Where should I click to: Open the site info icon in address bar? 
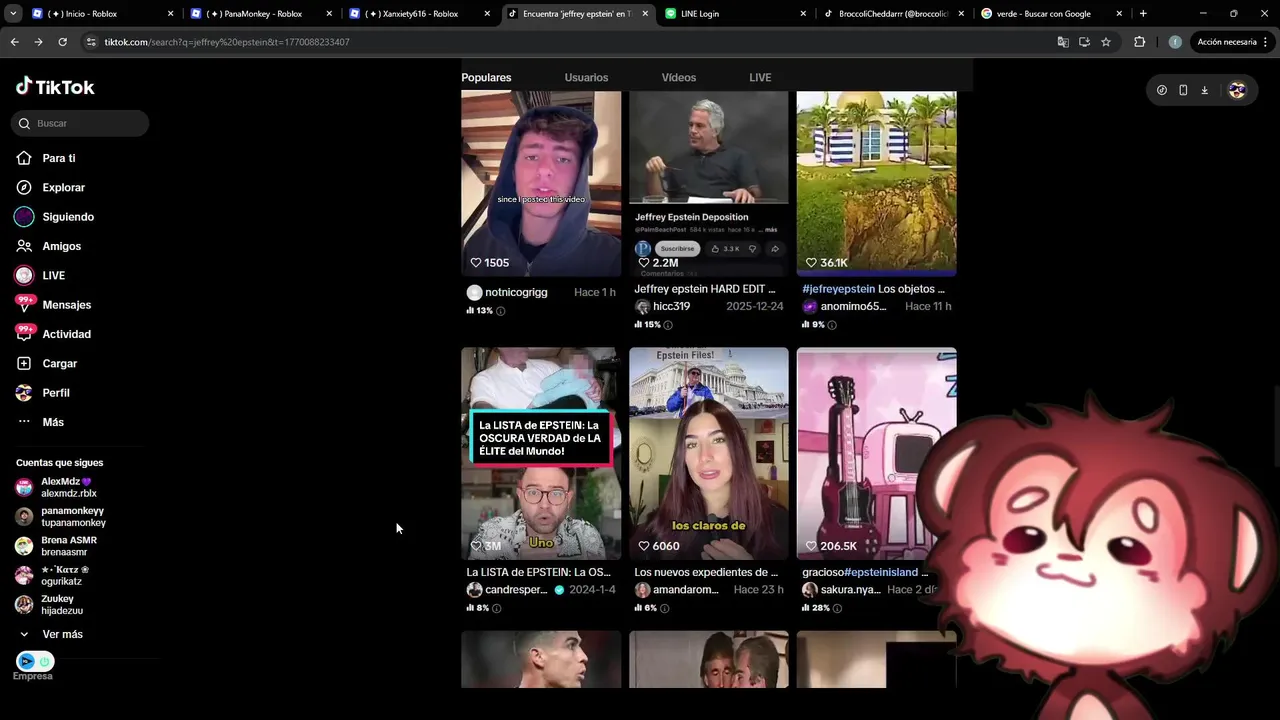coord(91,42)
